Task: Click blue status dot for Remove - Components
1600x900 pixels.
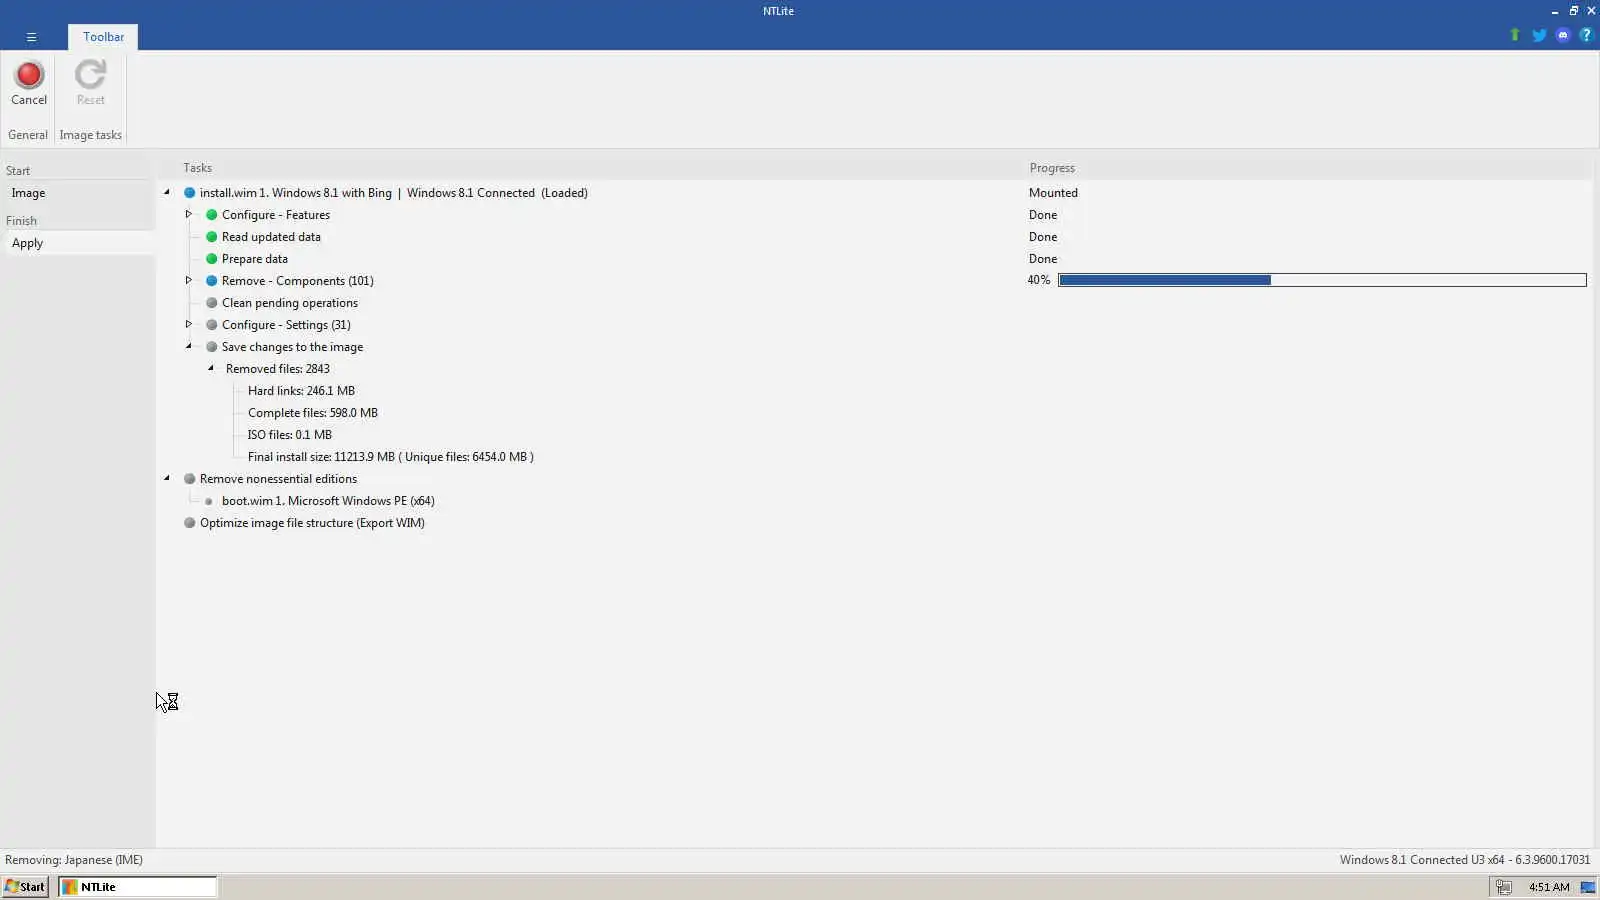Action: [211, 281]
